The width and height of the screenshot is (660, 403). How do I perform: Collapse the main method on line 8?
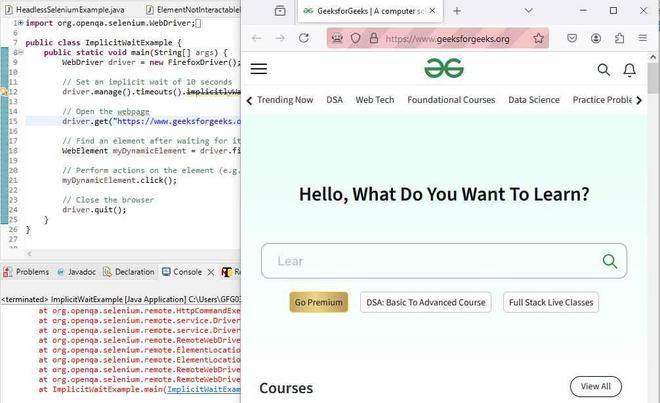coord(21,53)
